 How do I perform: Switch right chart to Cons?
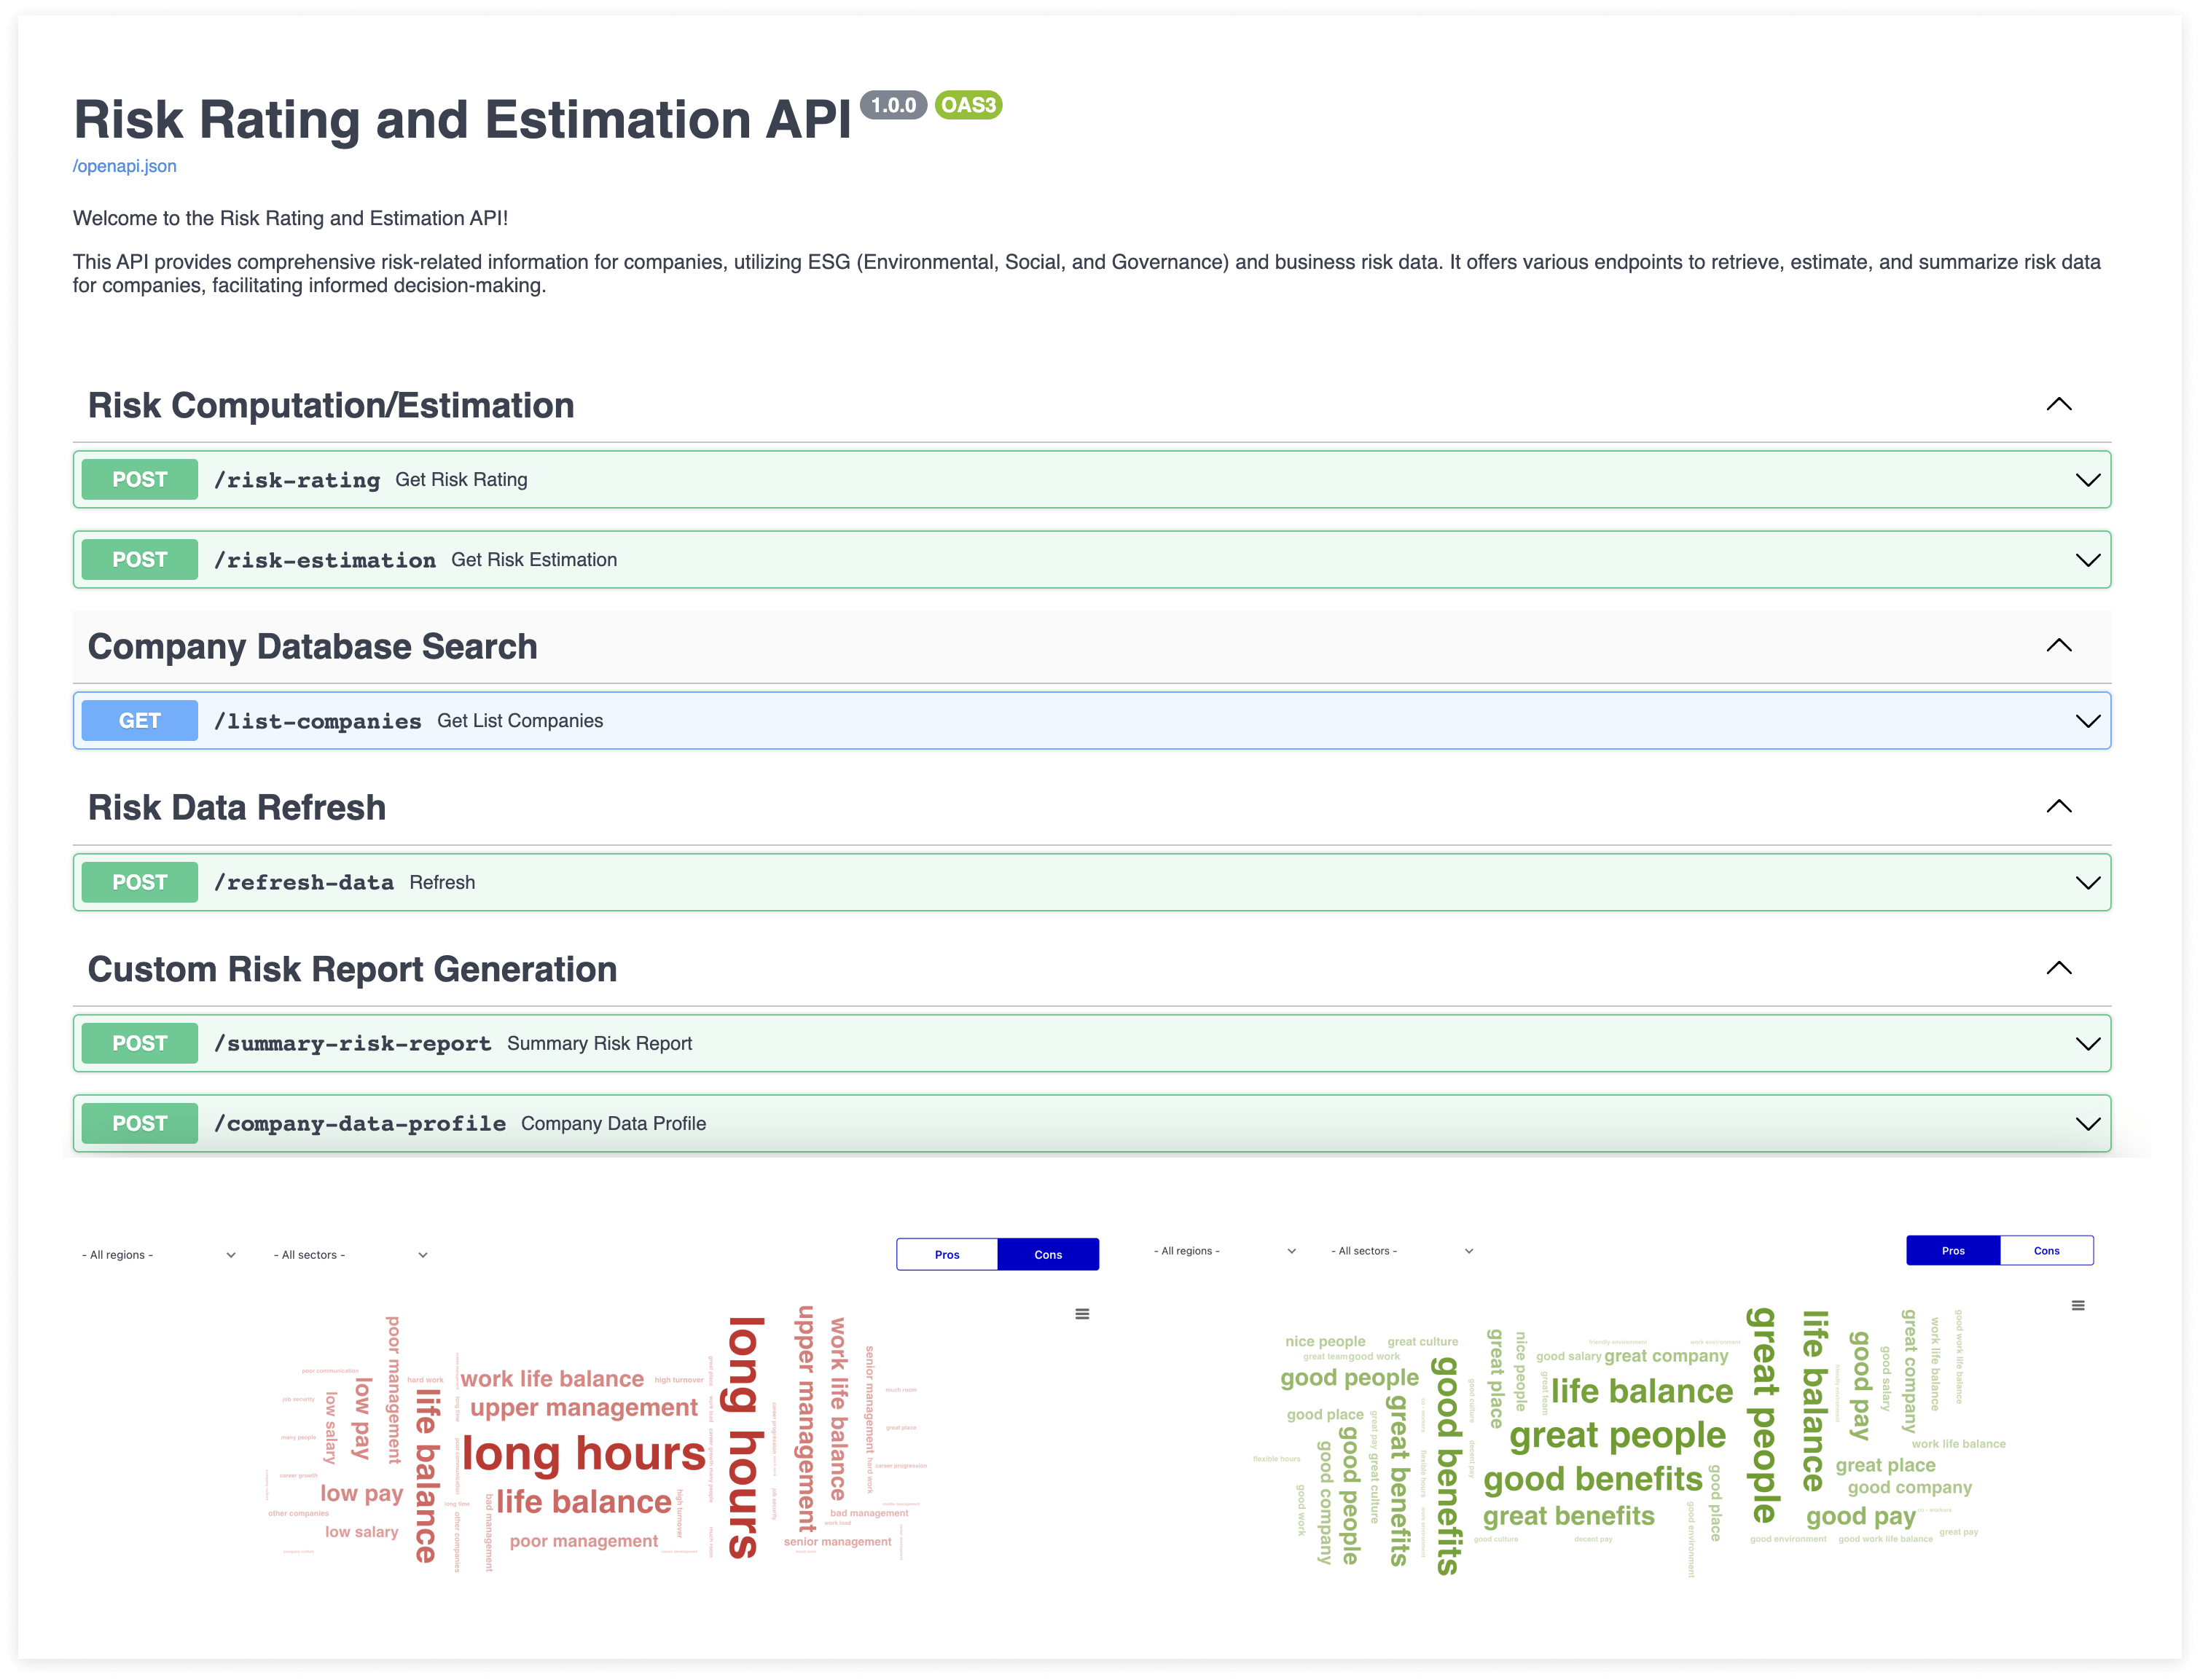(2046, 1250)
